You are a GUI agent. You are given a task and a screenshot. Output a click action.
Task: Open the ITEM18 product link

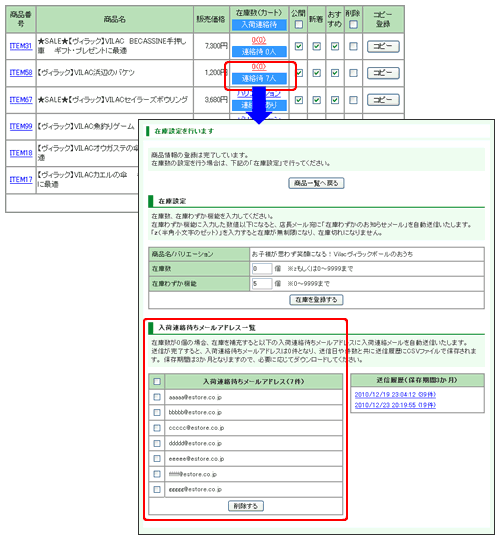tap(21, 153)
